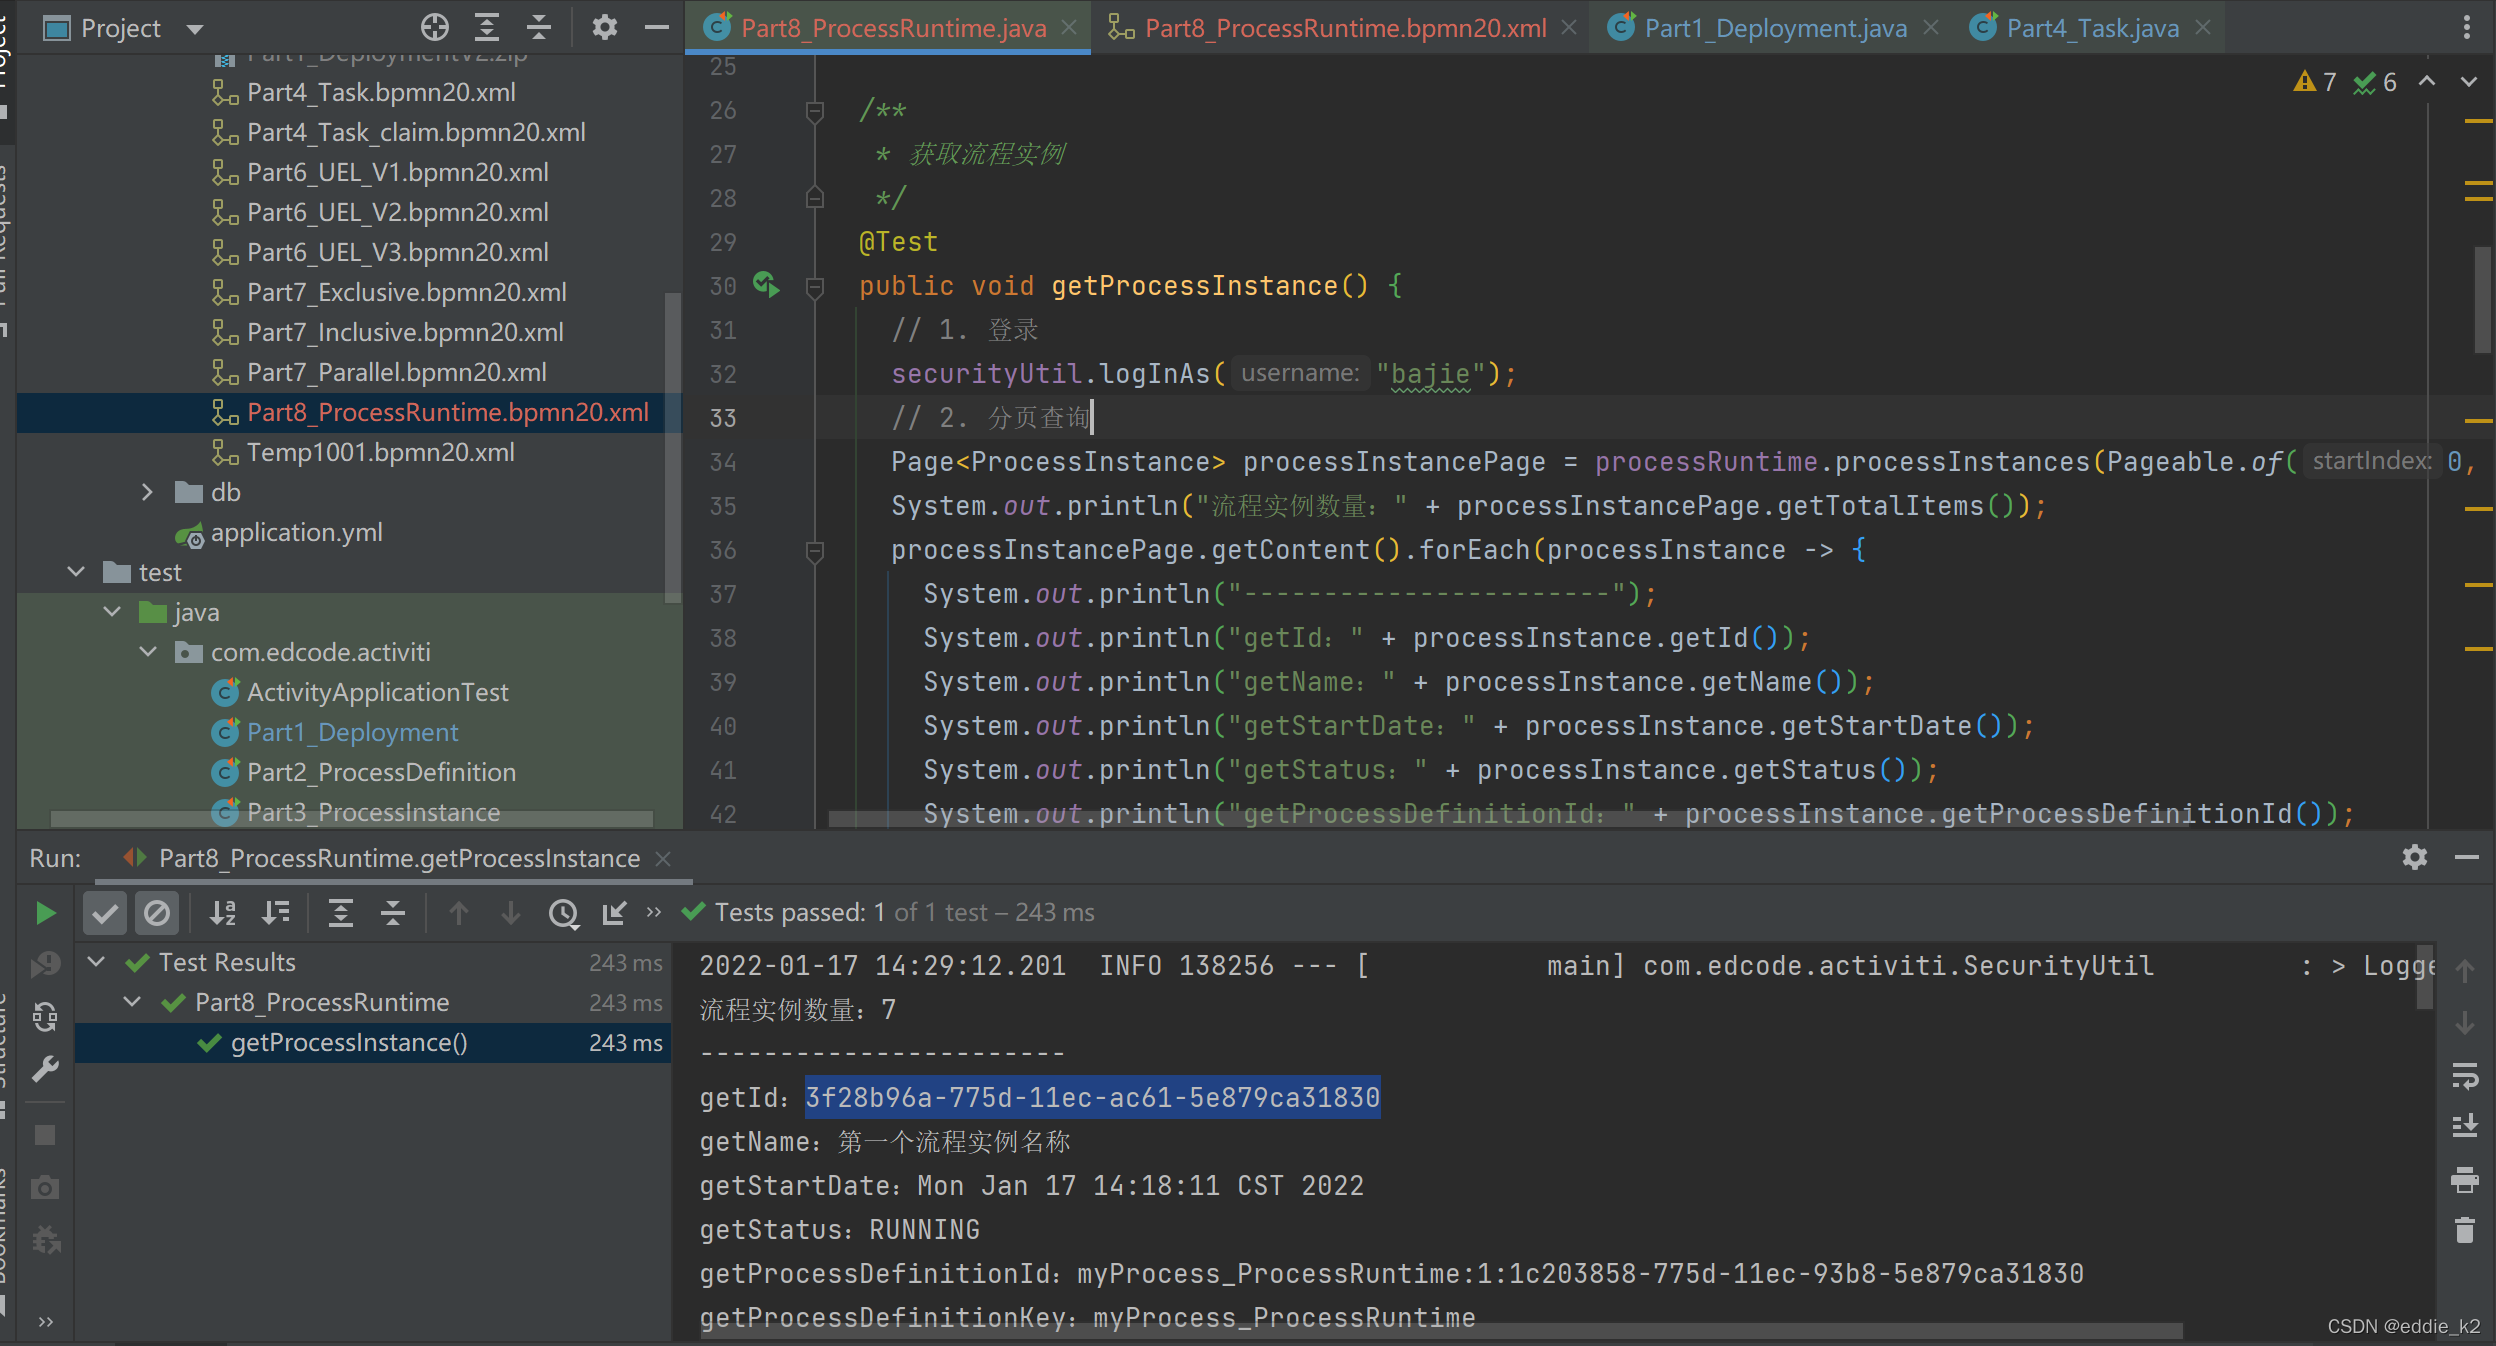Click the print console output icon

click(x=2465, y=1179)
